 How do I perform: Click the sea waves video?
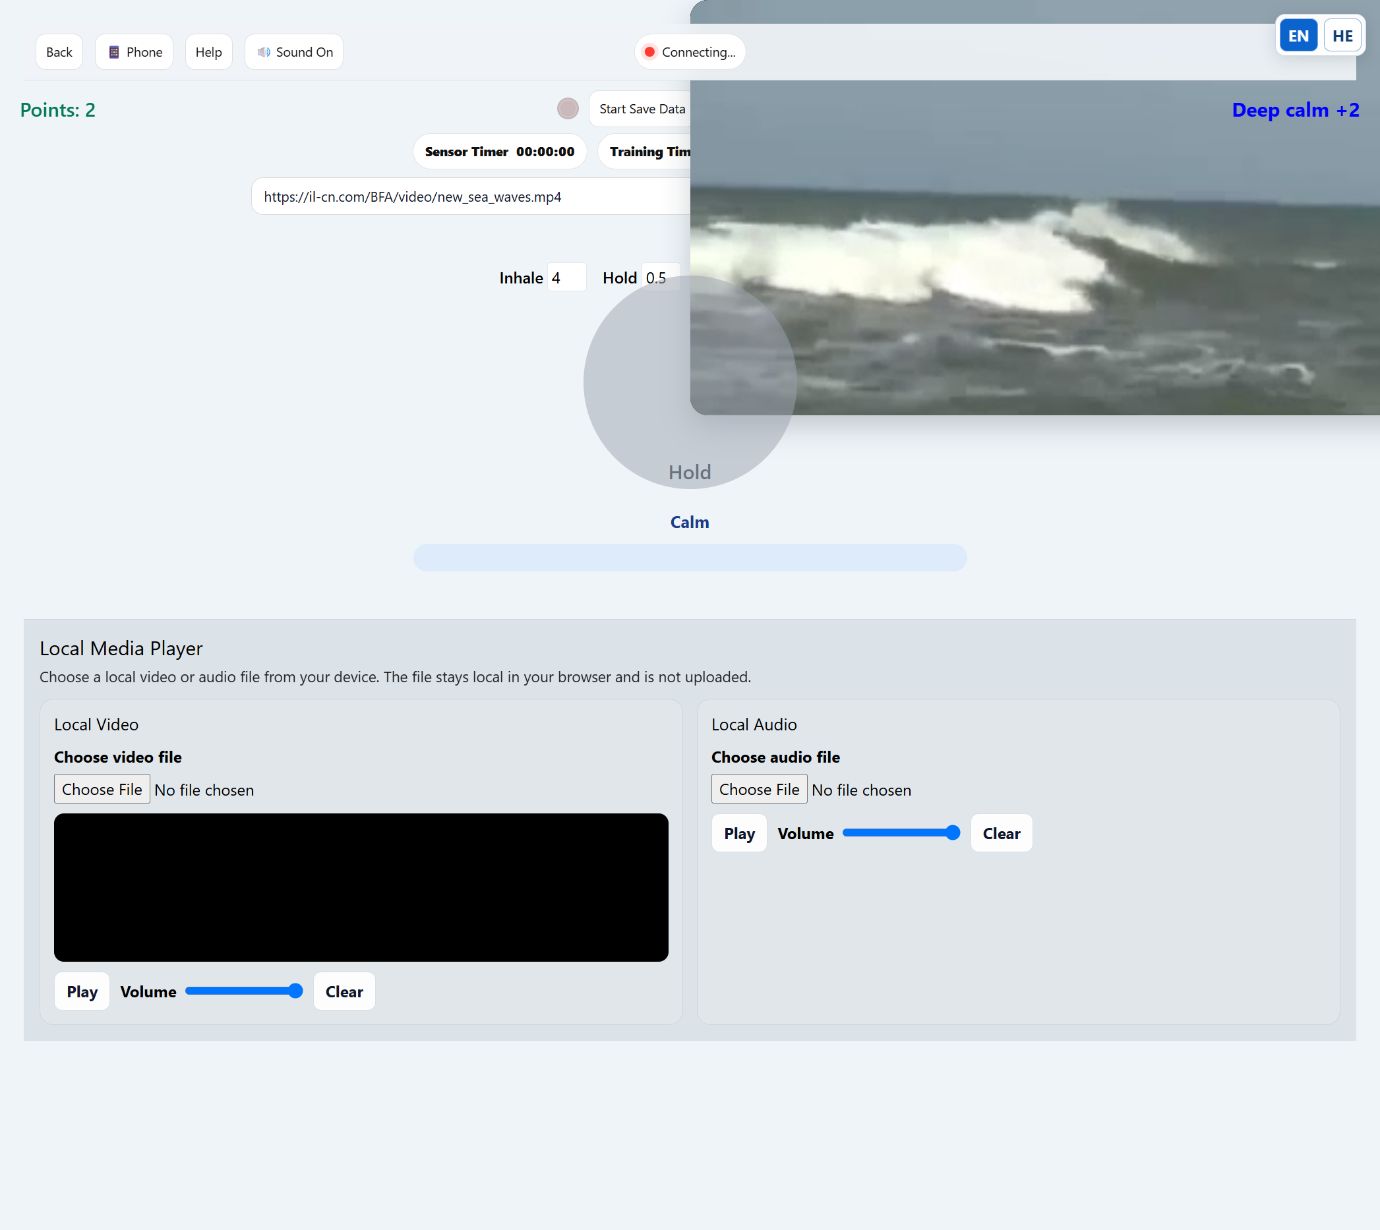coord(1035,207)
